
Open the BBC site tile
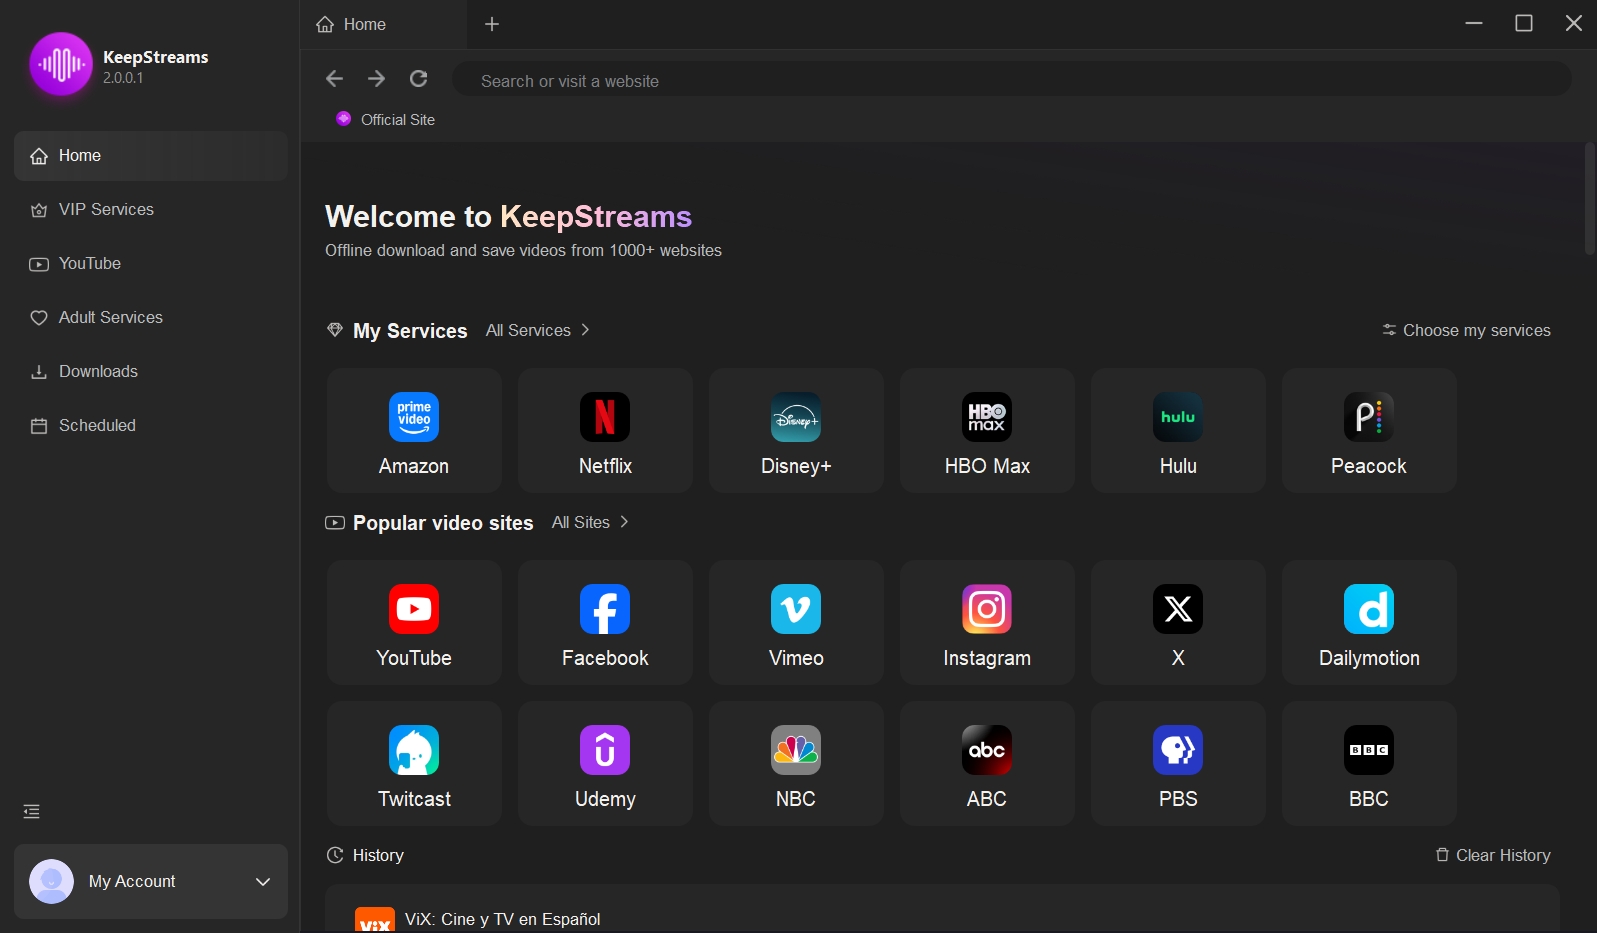[x=1369, y=763]
